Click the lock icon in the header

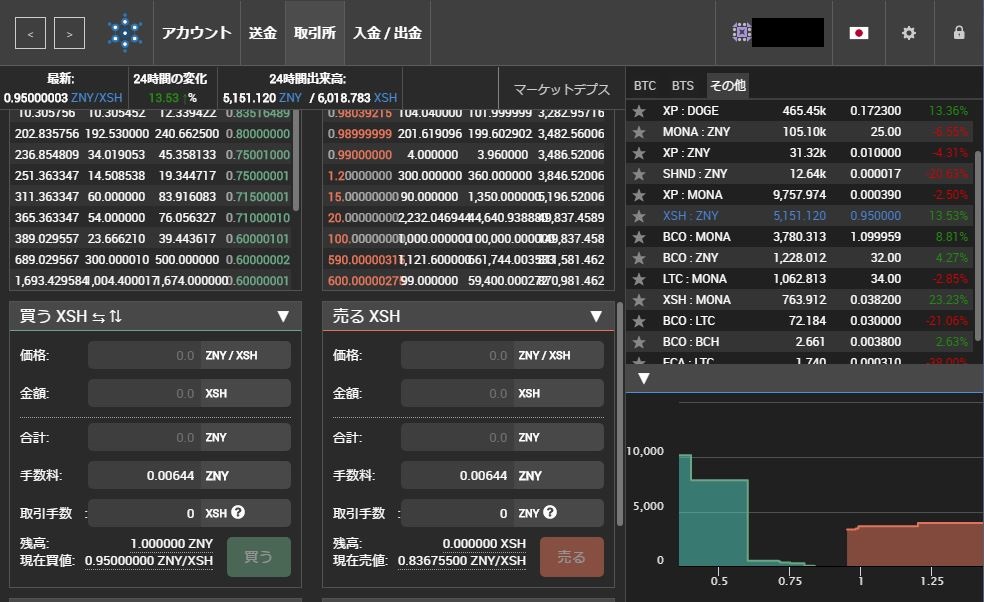[958, 33]
